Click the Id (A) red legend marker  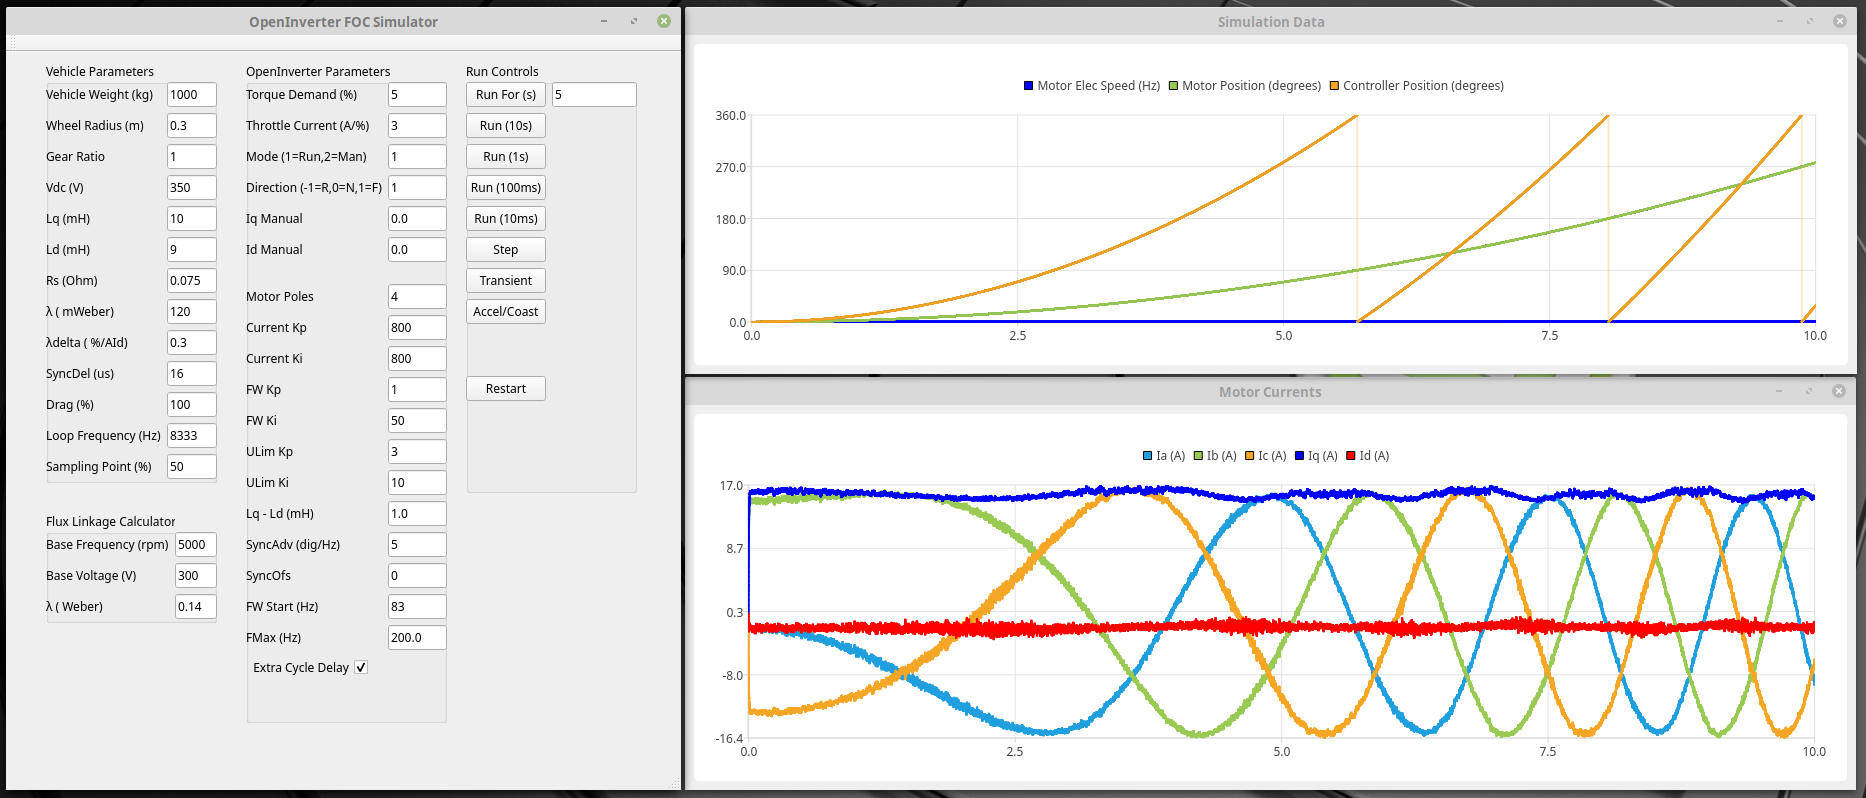1351,456
